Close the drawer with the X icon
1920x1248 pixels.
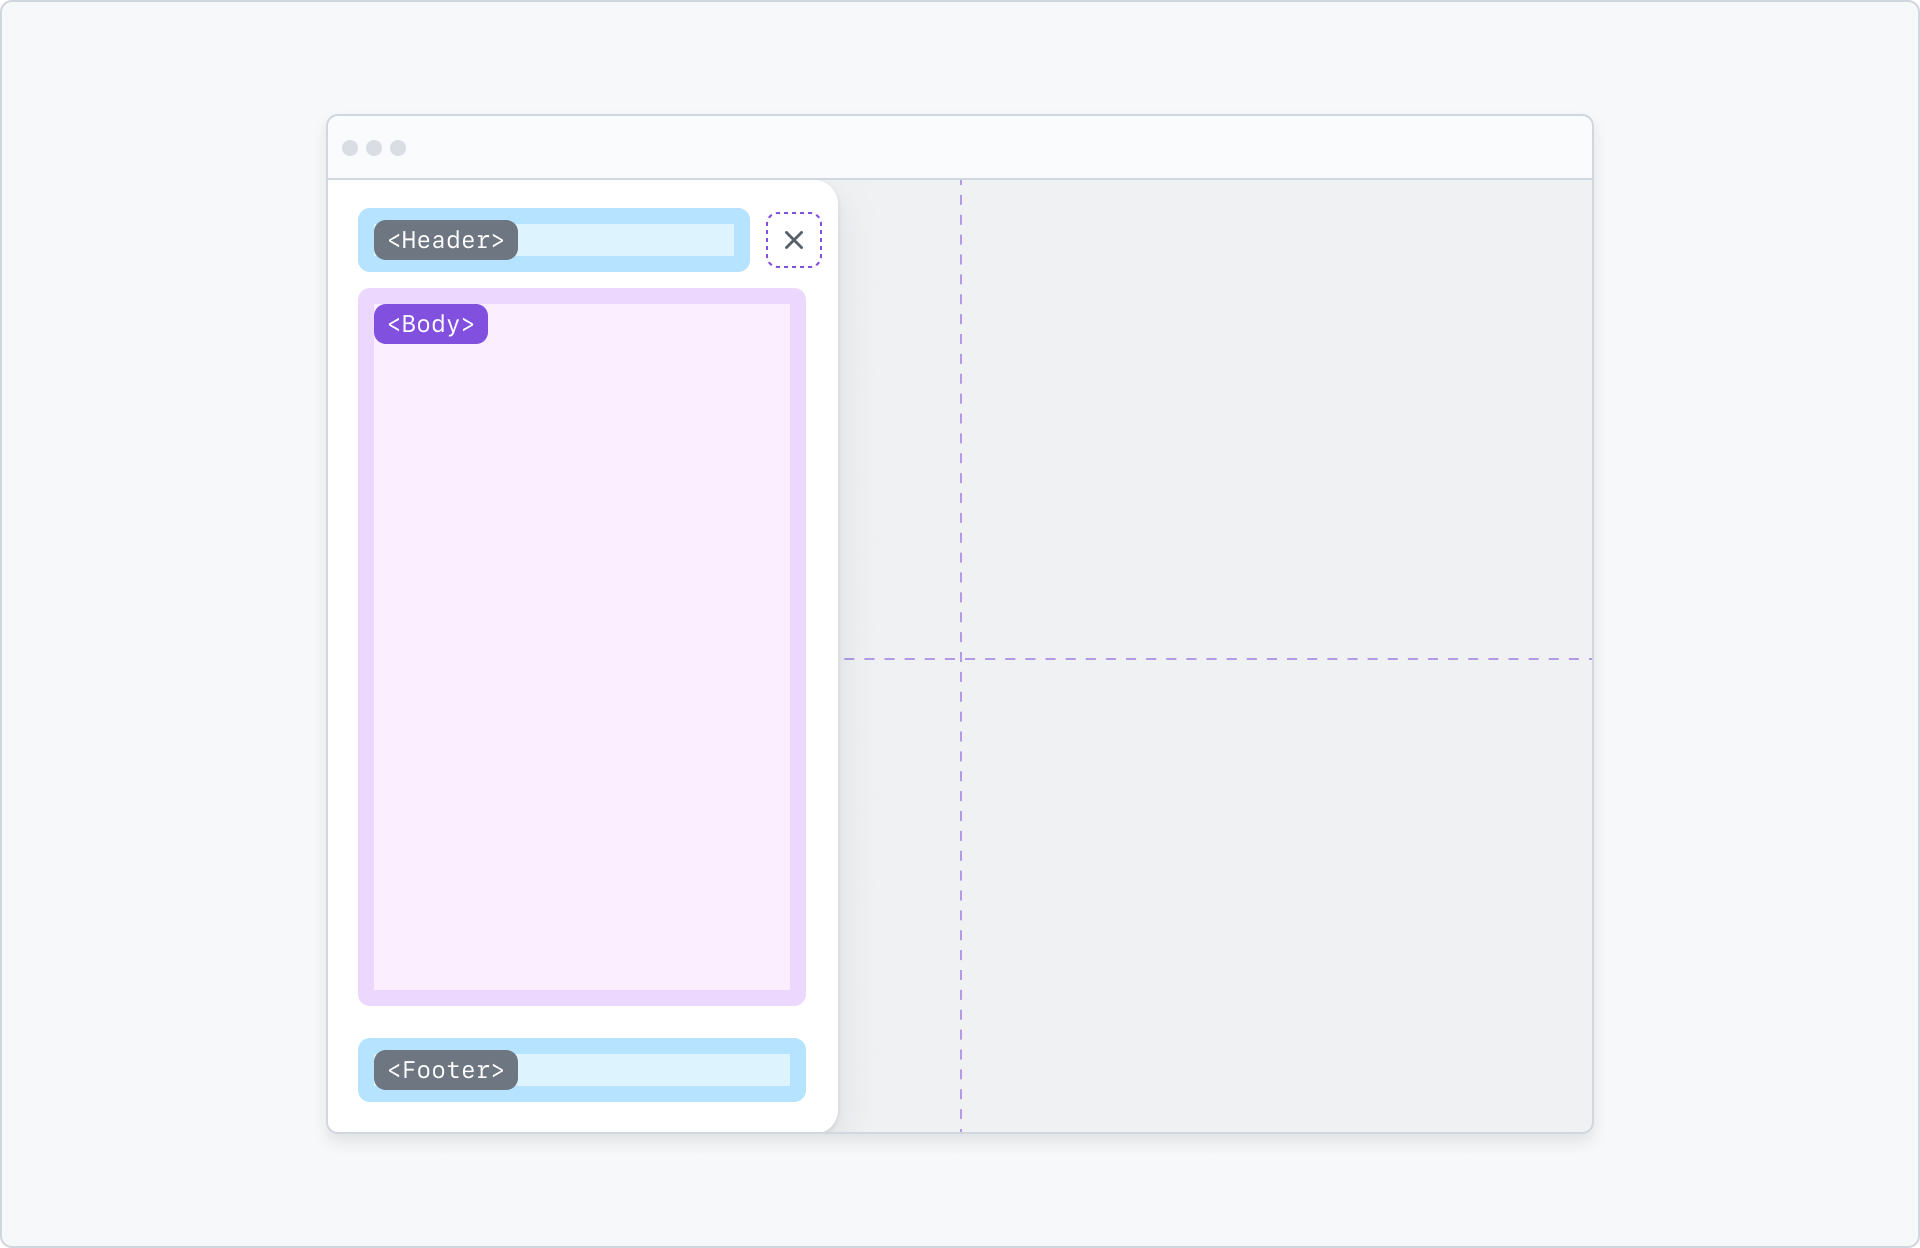pyautogui.click(x=794, y=240)
